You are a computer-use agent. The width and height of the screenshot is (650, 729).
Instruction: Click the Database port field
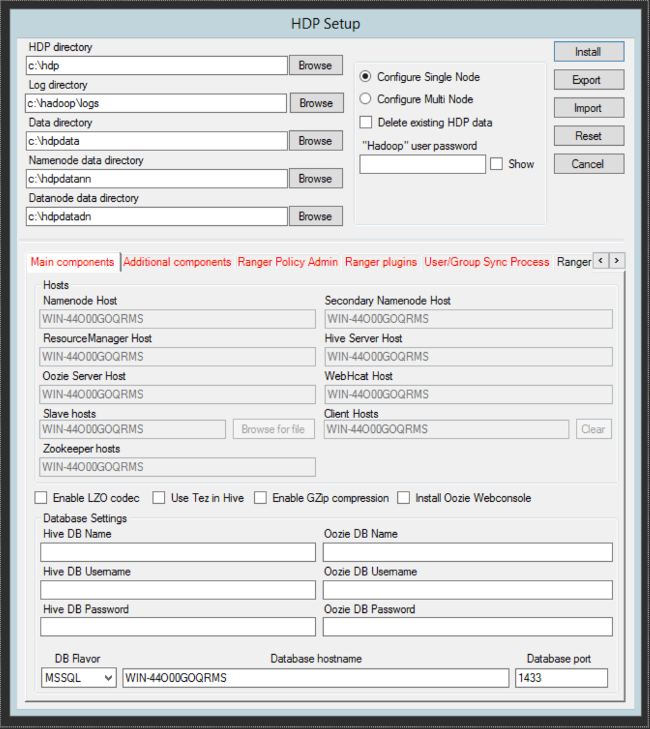(x=561, y=678)
